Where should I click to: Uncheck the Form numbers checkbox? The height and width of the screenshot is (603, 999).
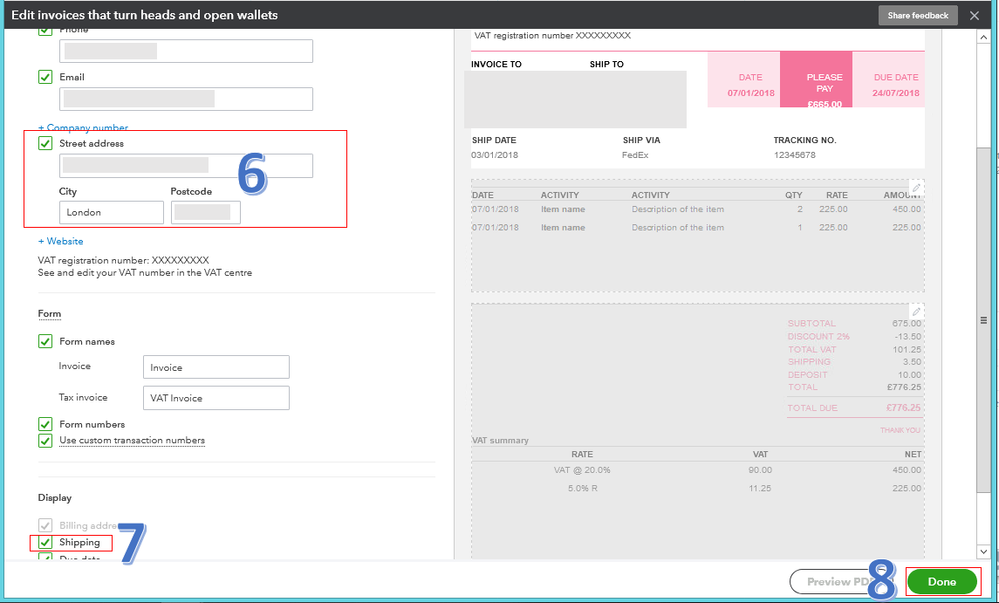45,424
